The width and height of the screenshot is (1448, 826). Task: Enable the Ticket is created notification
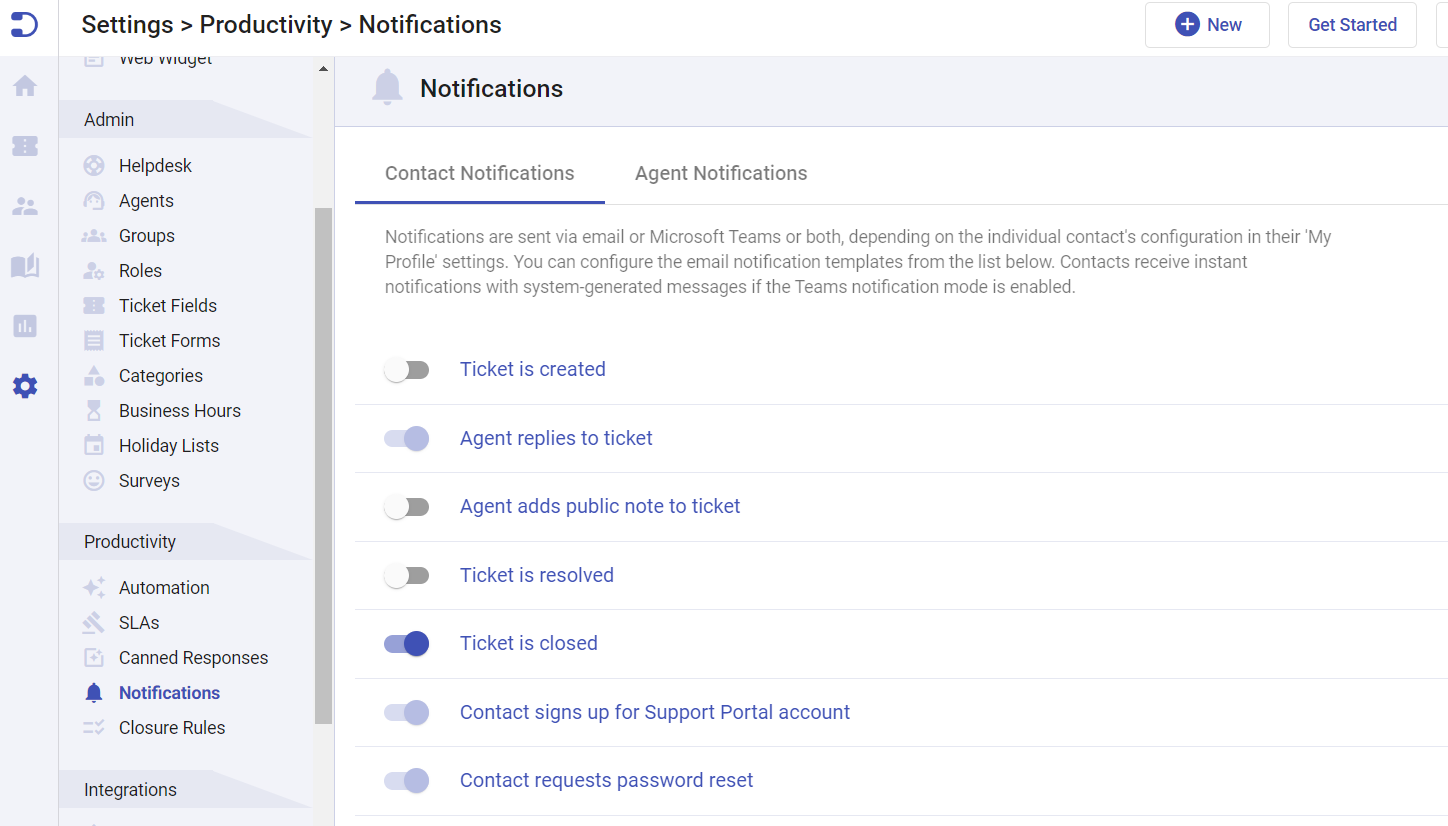(407, 369)
